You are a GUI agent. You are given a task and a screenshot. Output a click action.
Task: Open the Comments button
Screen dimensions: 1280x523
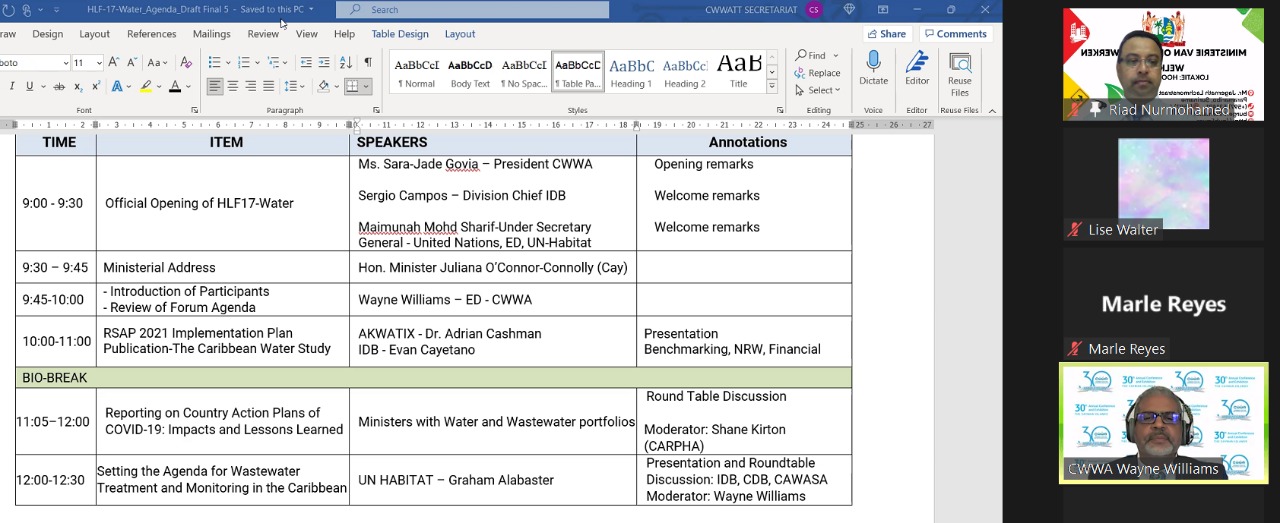[x=954, y=34]
